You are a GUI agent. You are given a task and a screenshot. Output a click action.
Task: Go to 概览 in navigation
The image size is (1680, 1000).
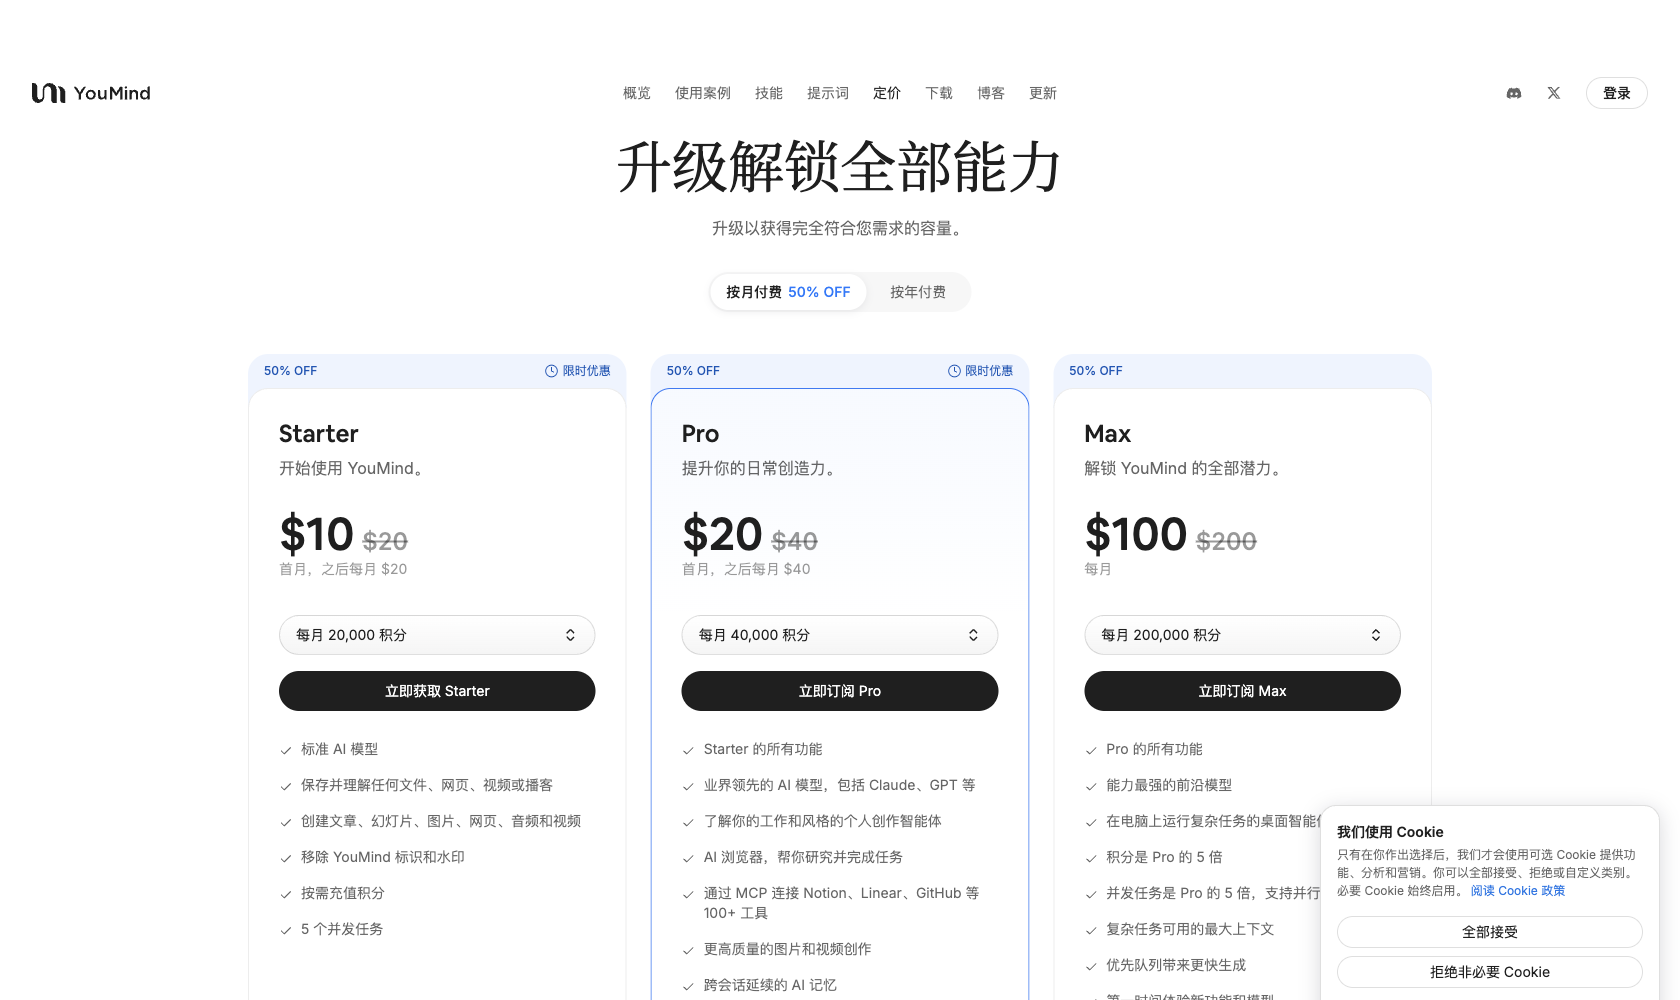[x=637, y=93]
